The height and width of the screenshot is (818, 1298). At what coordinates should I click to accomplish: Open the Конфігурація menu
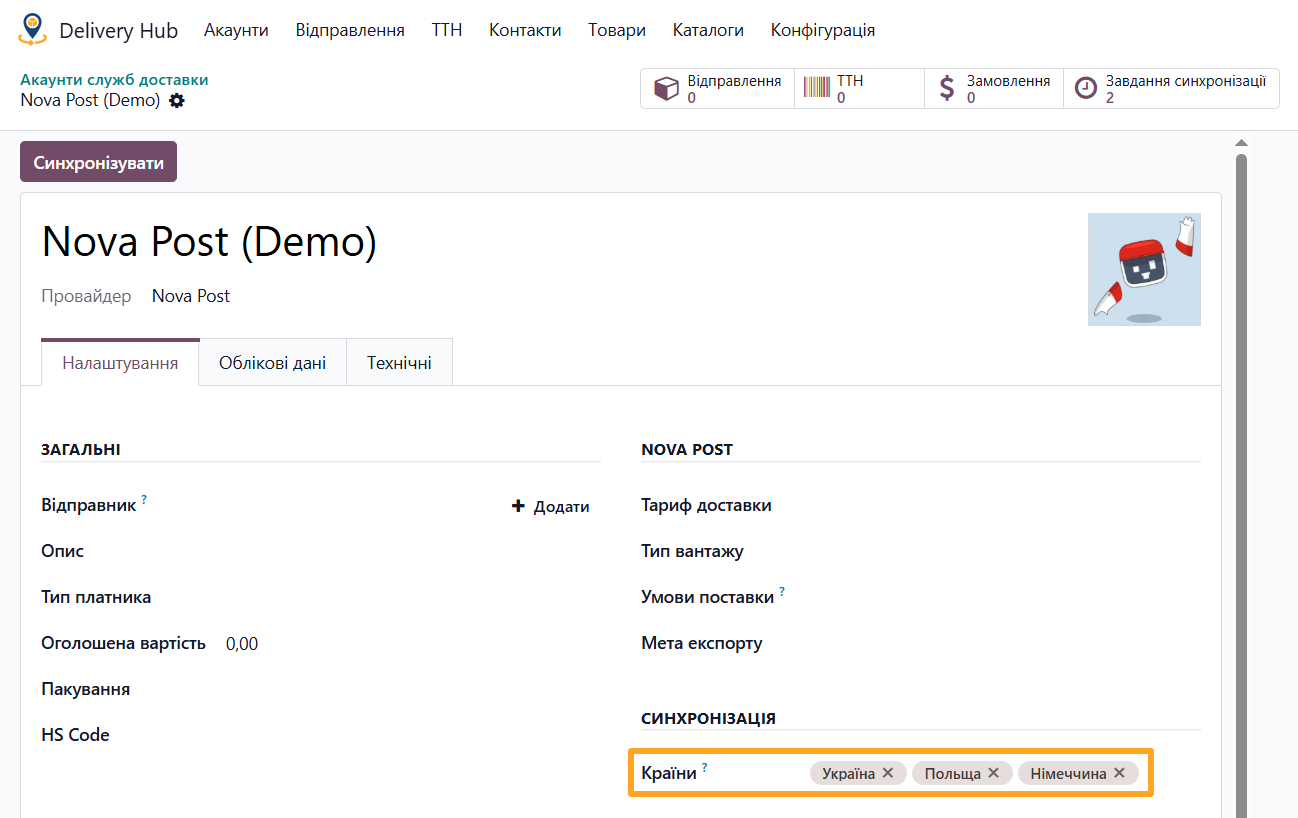point(823,30)
